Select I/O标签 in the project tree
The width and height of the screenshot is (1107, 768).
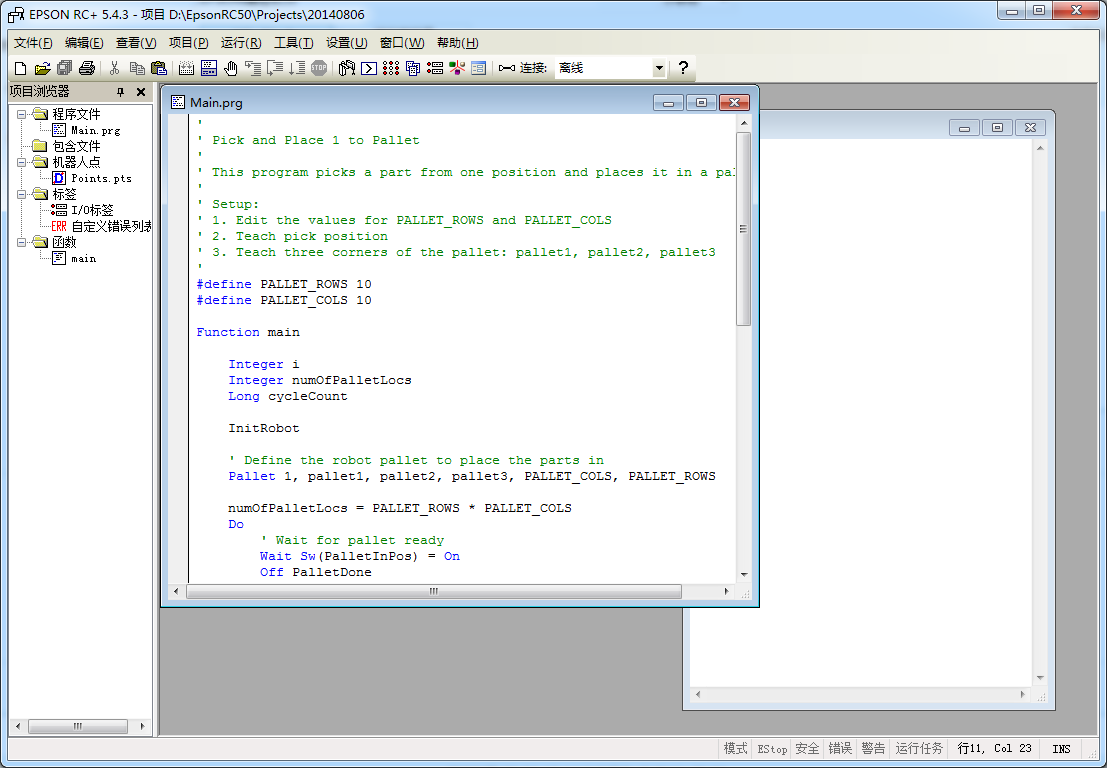(92, 210)
